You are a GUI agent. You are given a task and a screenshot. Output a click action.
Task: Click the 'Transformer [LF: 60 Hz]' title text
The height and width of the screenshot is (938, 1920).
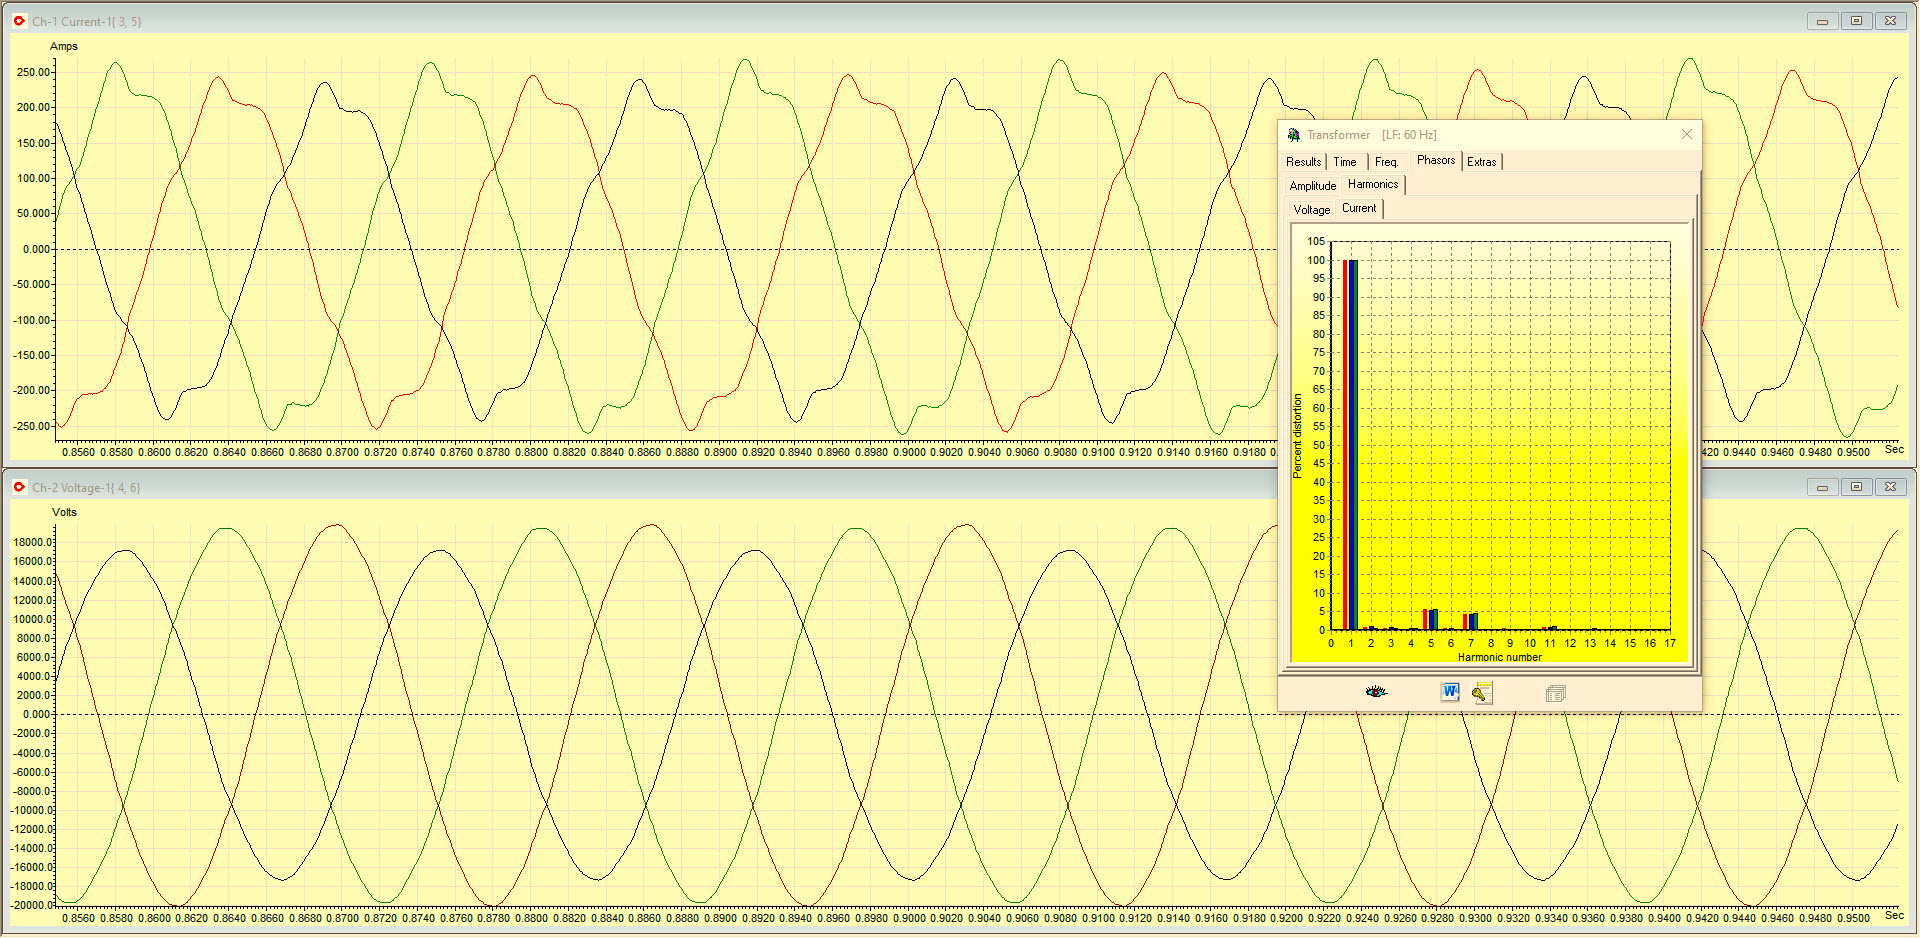coord(1372,135)
